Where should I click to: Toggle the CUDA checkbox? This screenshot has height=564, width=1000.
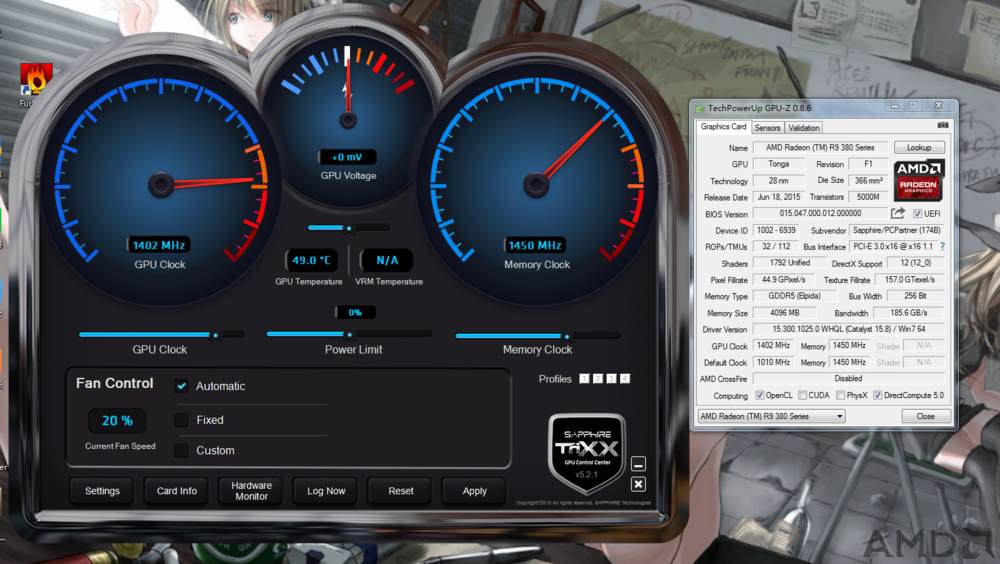click(802, 396)
